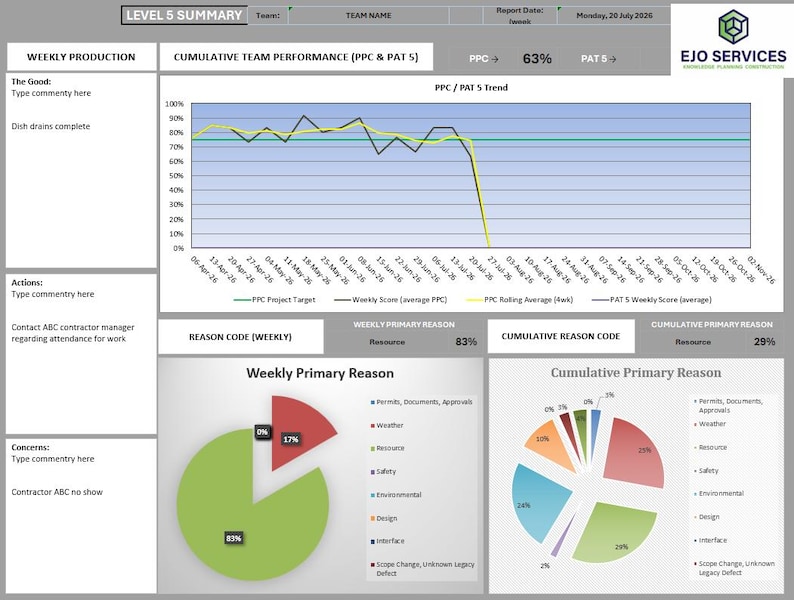The image size is (794, 600).
Task: Click 'Weather' in the cumulative pie legend
Action: (x=709, y=424)
